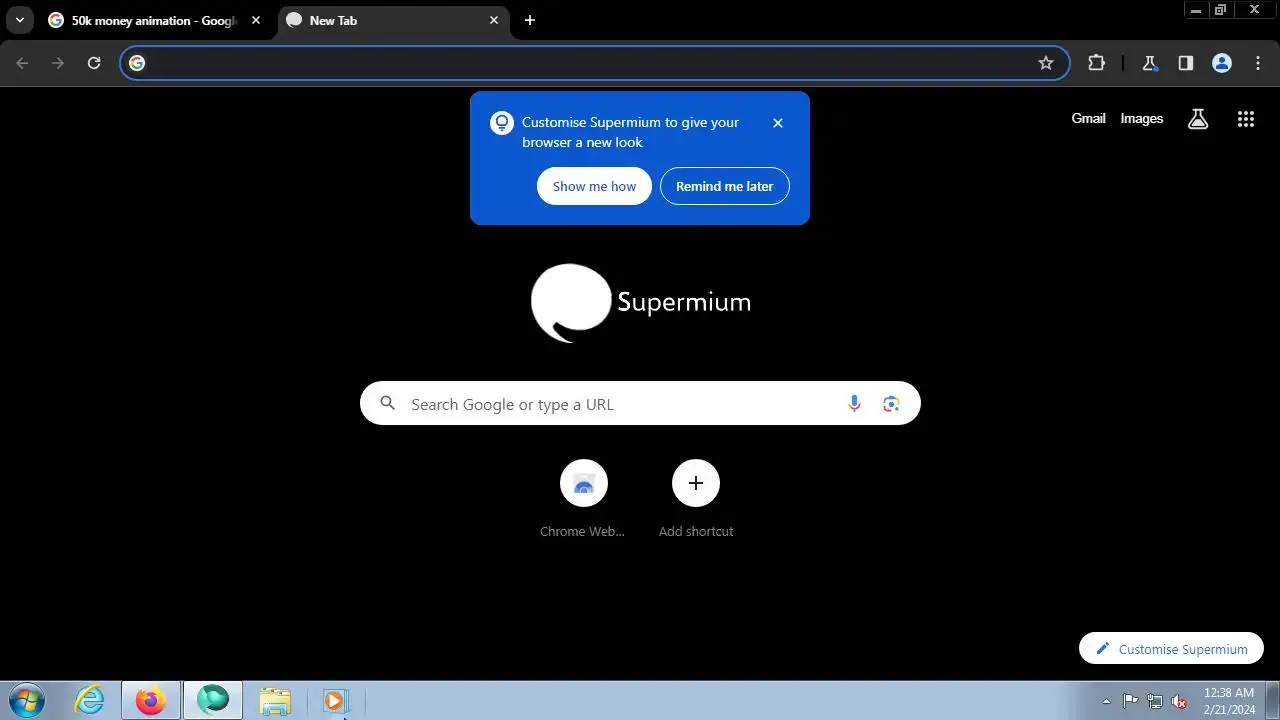1280x720 pixels.
Task: Open the media player taskbar icon
Action: coord(335,701)
